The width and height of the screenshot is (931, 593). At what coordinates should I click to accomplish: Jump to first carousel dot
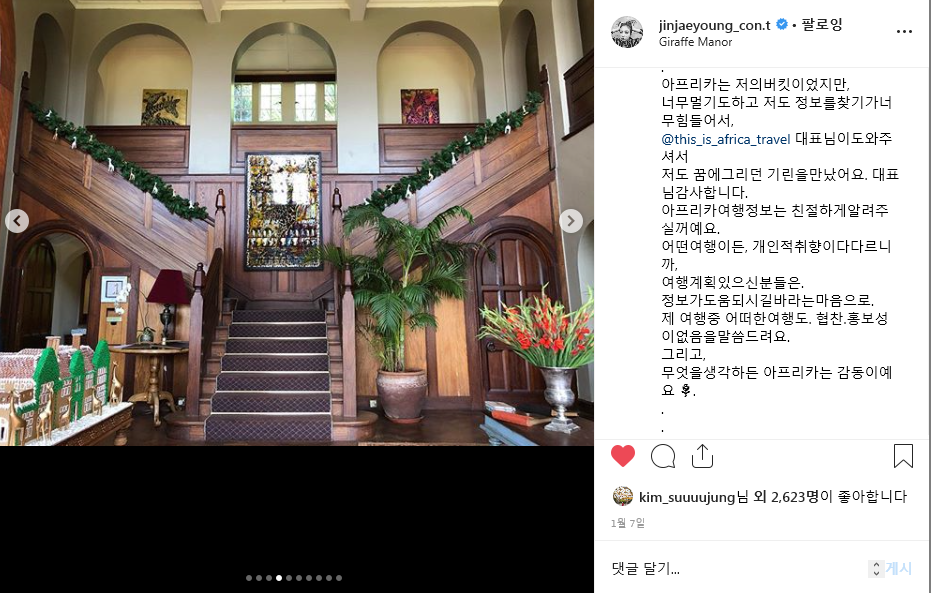pyautogui.click(x=249, y=578)
